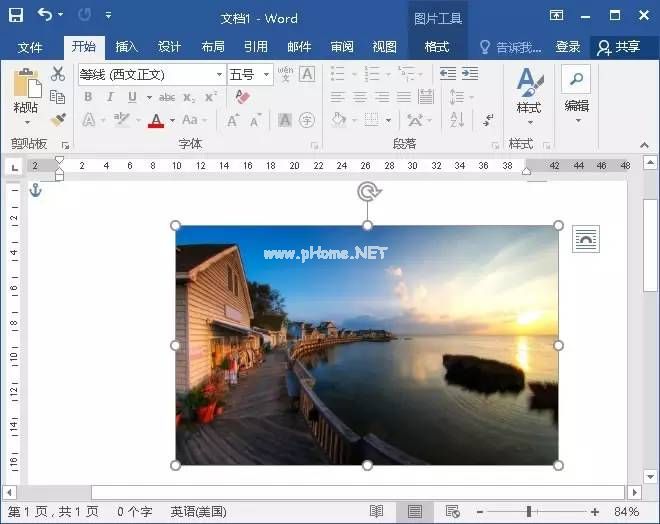Switch to the 布局 (Layout) tab
660x524 pixels.
(213, 47)
